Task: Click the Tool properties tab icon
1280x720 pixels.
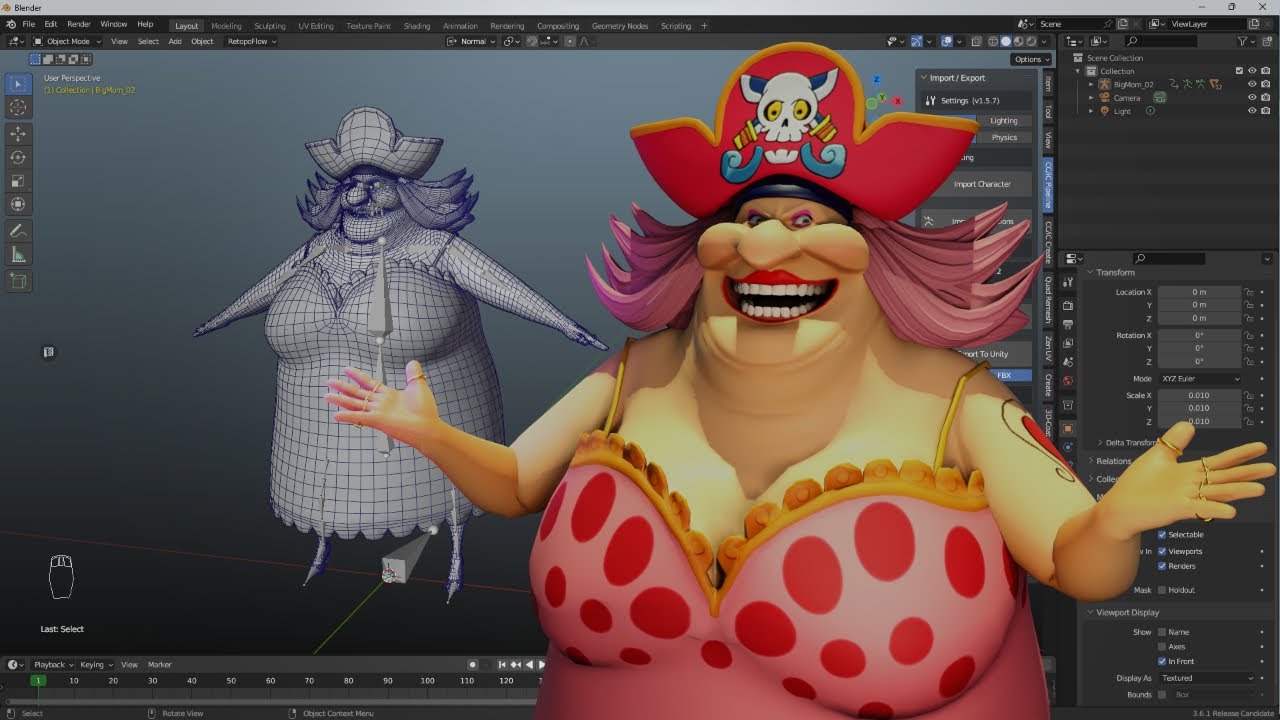Action: pyautogui.click(x=1068, y=284)
